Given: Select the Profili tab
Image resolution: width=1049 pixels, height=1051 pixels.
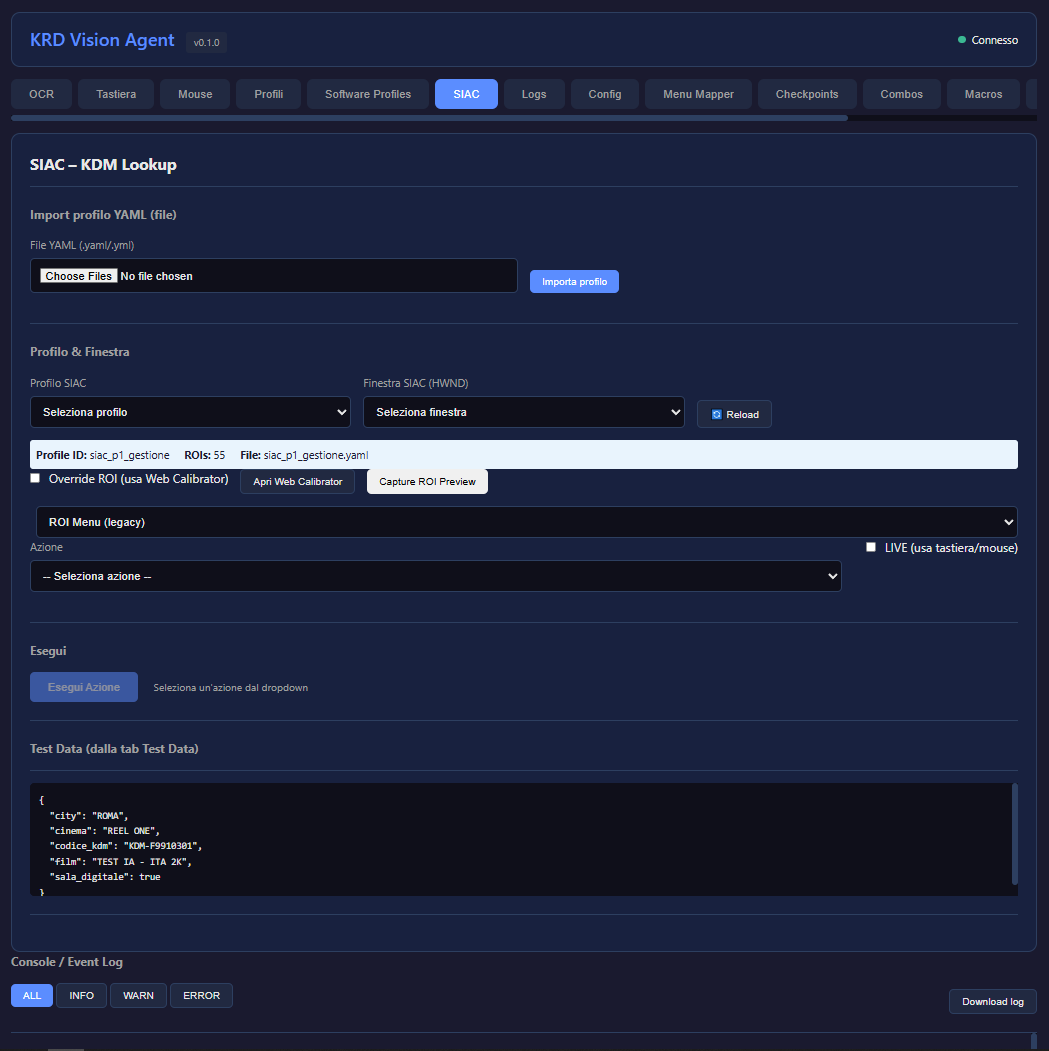Looking at the screenshot, I should [x=269, y=94].
